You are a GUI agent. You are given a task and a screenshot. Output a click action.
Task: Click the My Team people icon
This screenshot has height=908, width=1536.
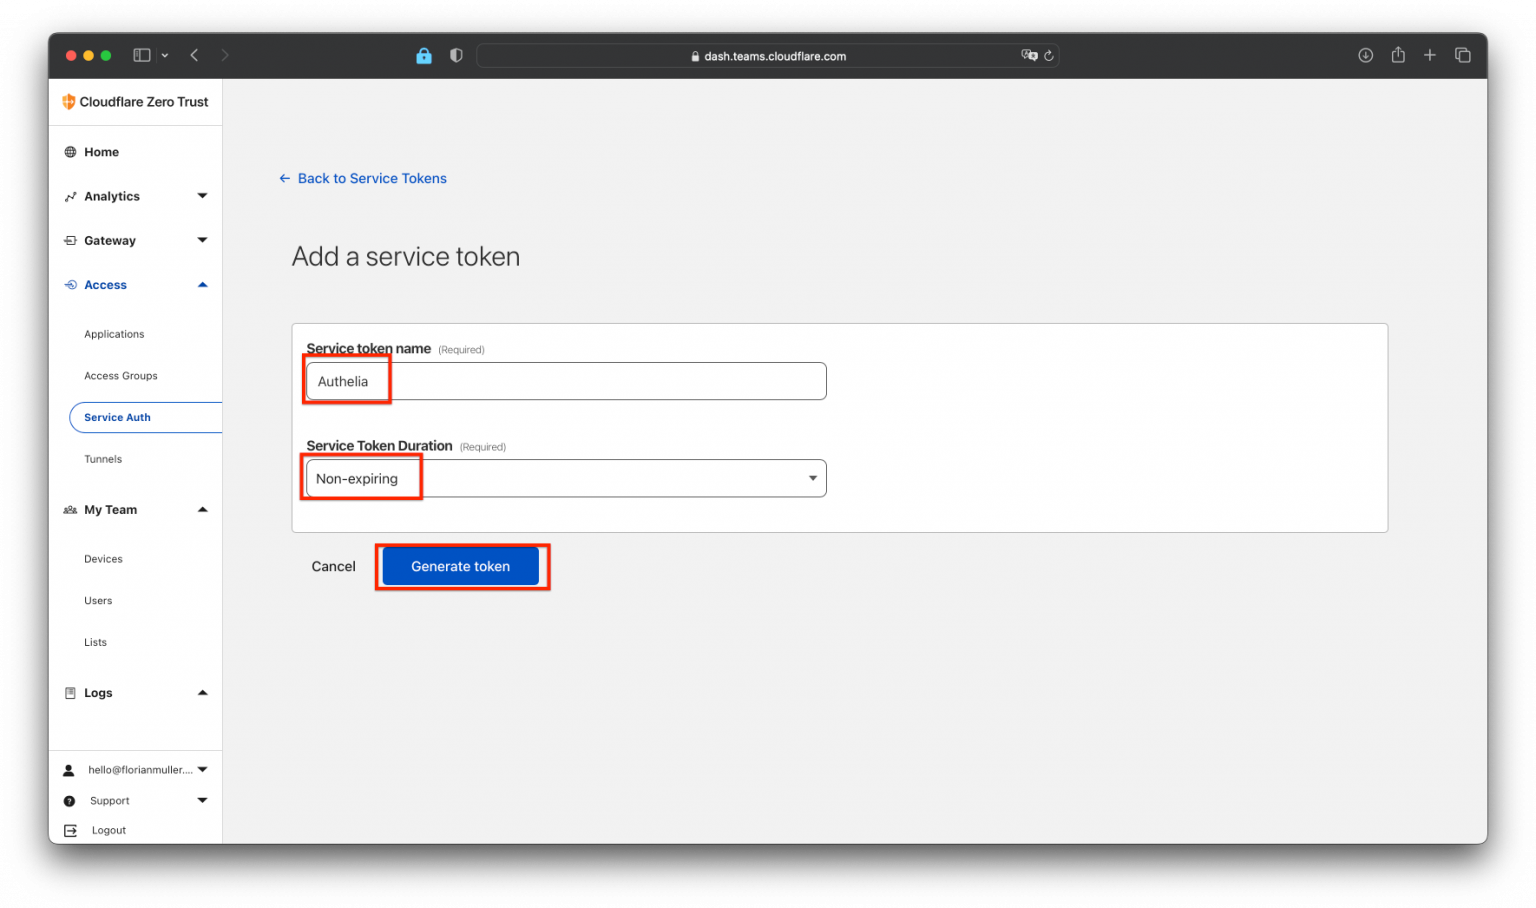tap(70, 509)
